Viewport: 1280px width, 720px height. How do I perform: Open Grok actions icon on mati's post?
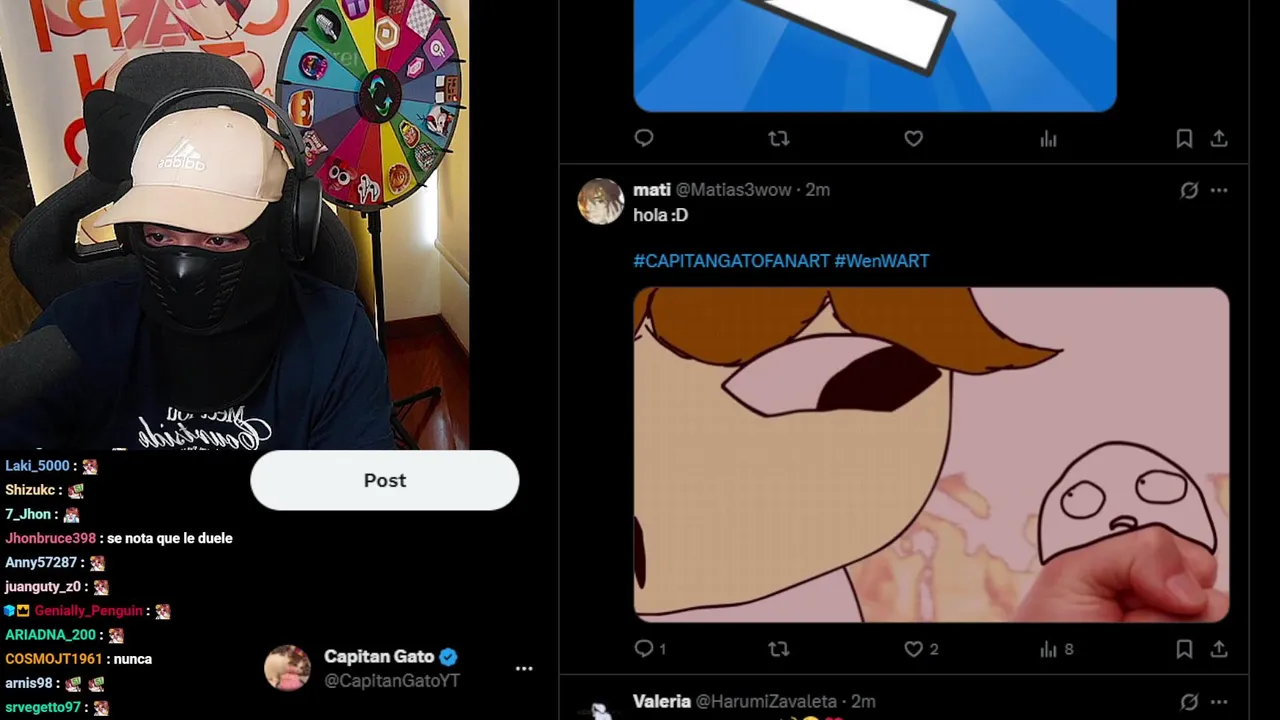tap(1189, 190)
